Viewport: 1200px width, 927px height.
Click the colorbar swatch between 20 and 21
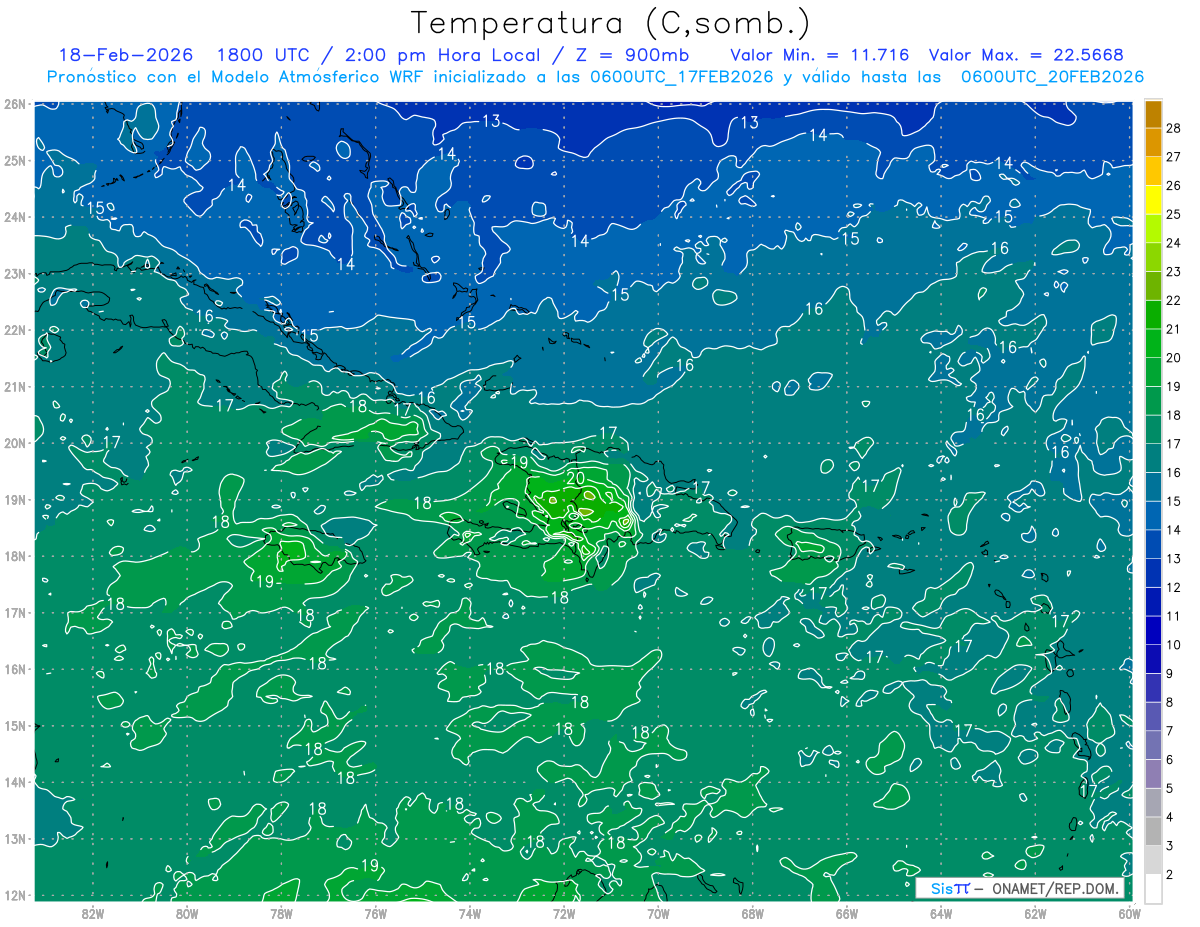point(1153,343)
